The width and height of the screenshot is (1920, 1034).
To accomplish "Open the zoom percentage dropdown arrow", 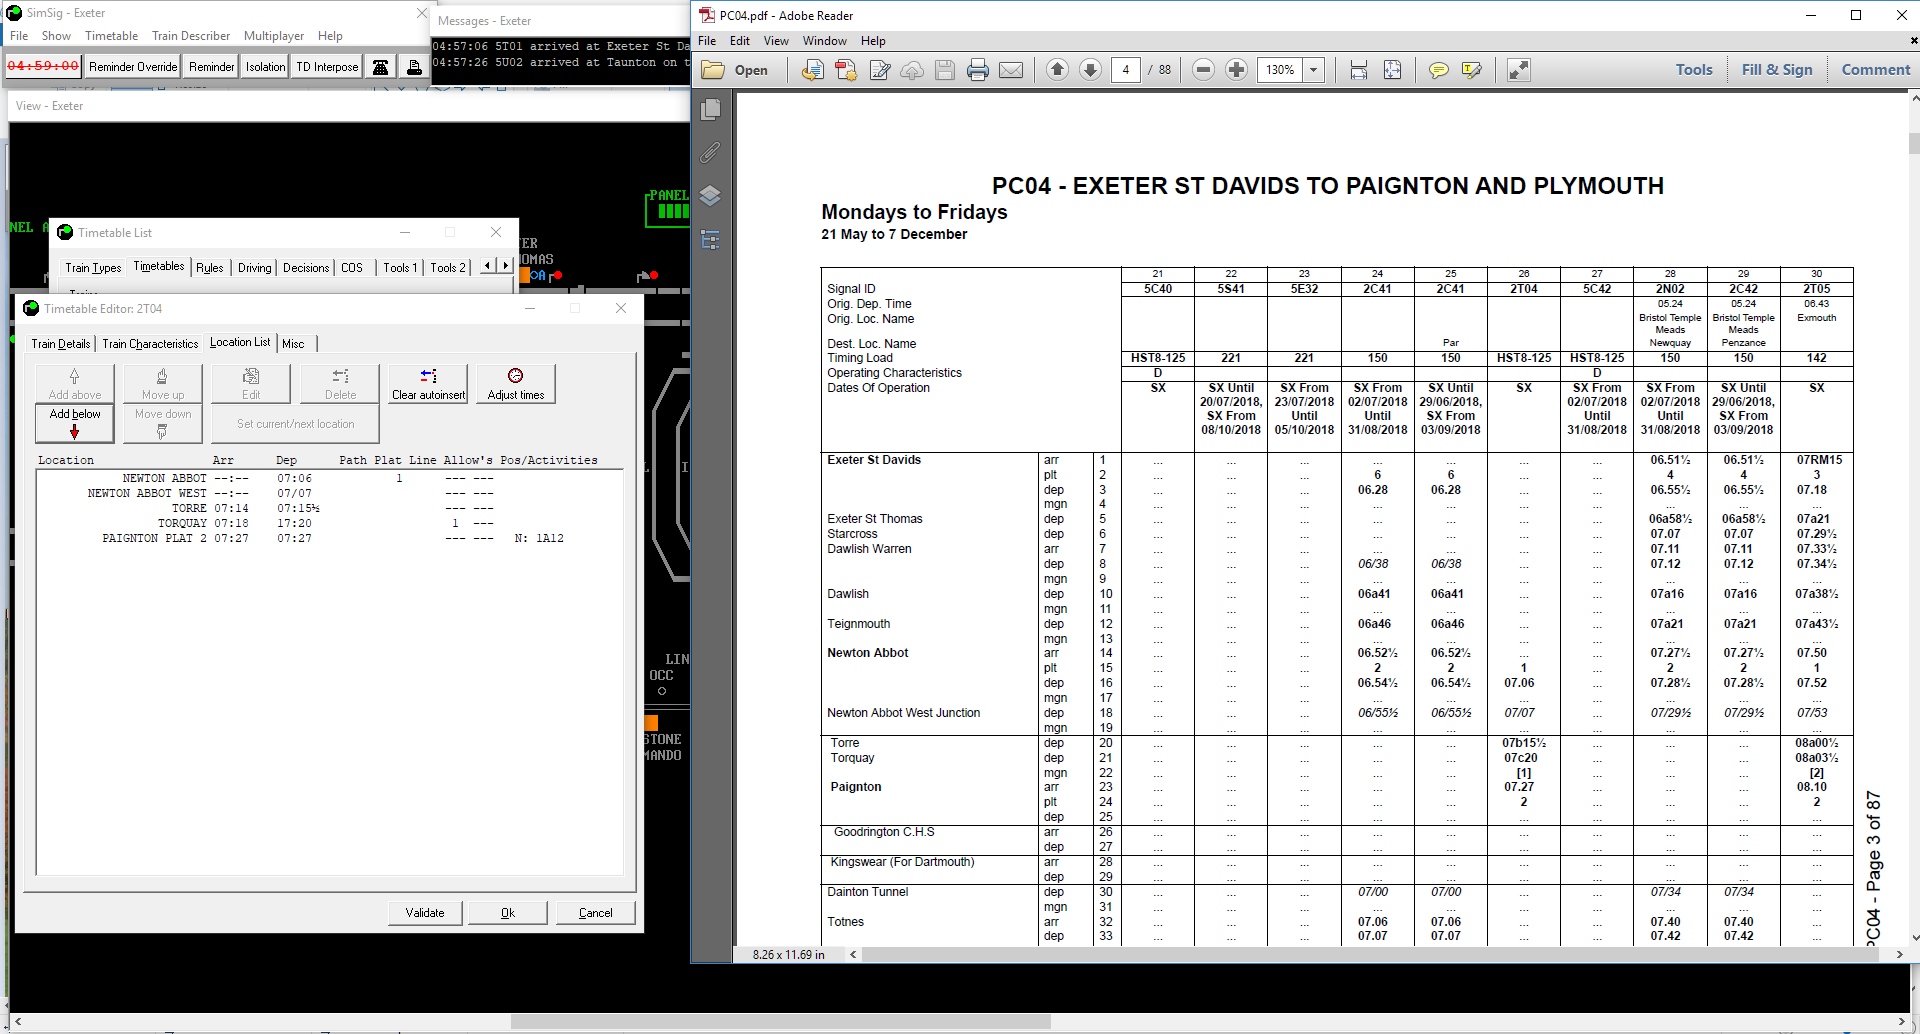I will pos(1314,70).
